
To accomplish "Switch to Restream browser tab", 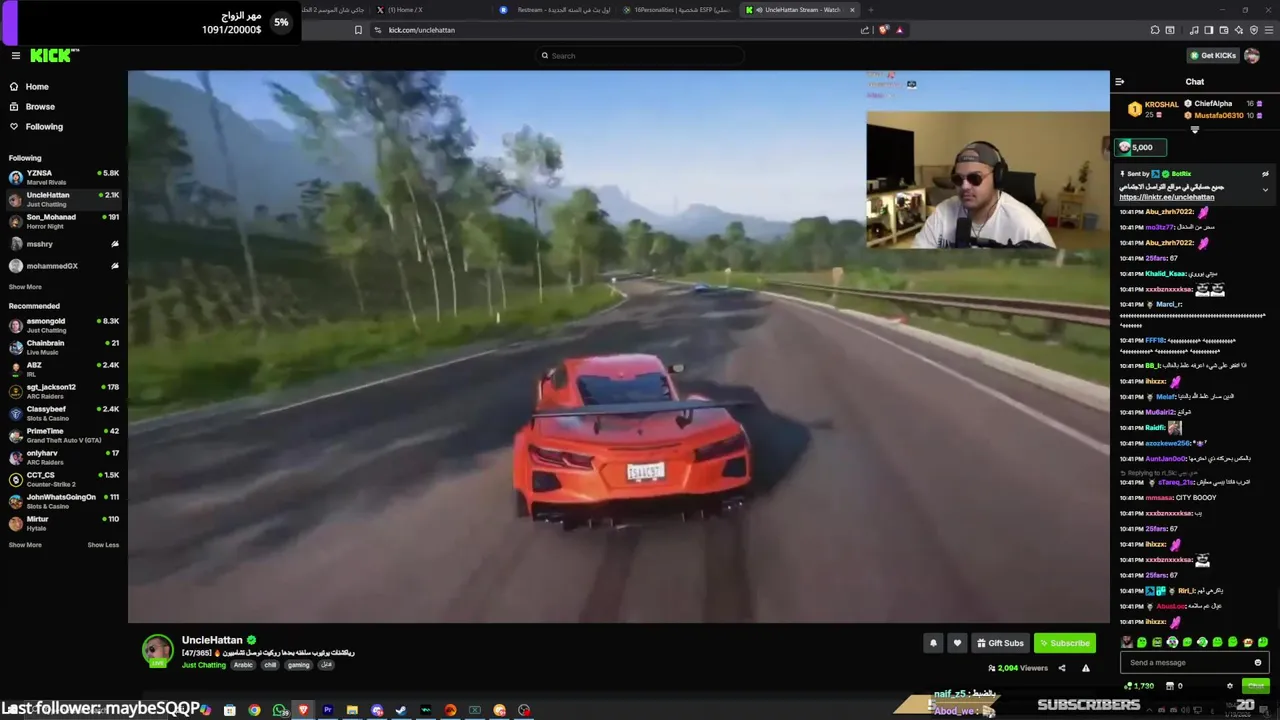I will 555,10.
